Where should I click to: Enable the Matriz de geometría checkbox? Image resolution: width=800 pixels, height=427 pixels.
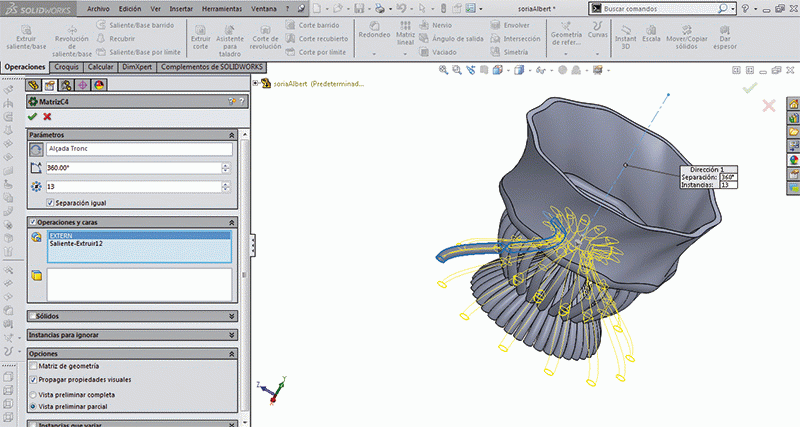click(34, 368)
